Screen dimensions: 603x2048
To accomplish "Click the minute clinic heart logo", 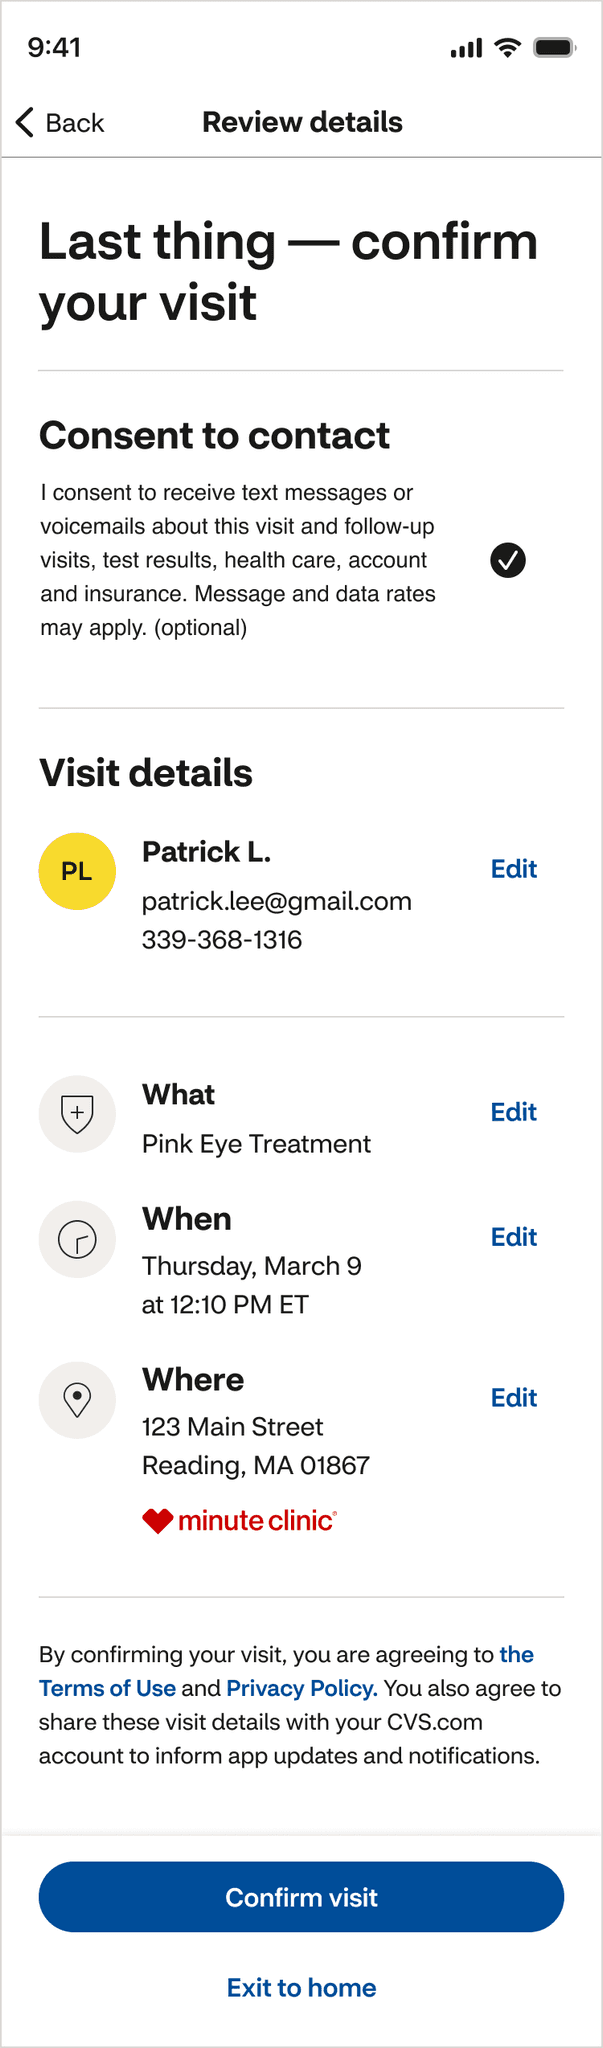I will coord(240,1521).
